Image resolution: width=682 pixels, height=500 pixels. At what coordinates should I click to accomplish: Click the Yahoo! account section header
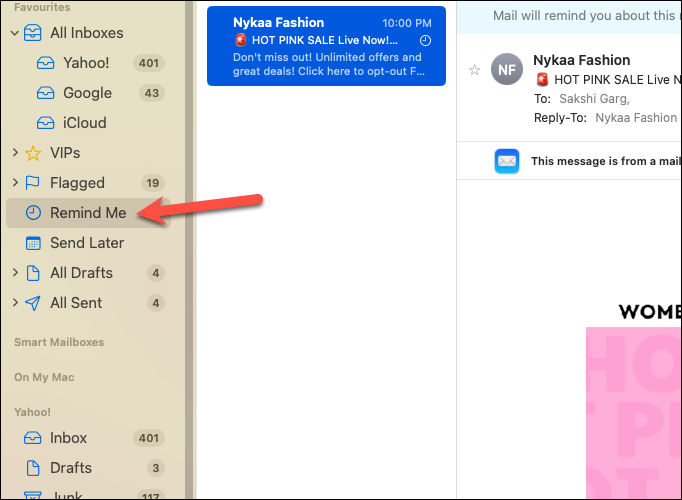[x=32, y=412]
